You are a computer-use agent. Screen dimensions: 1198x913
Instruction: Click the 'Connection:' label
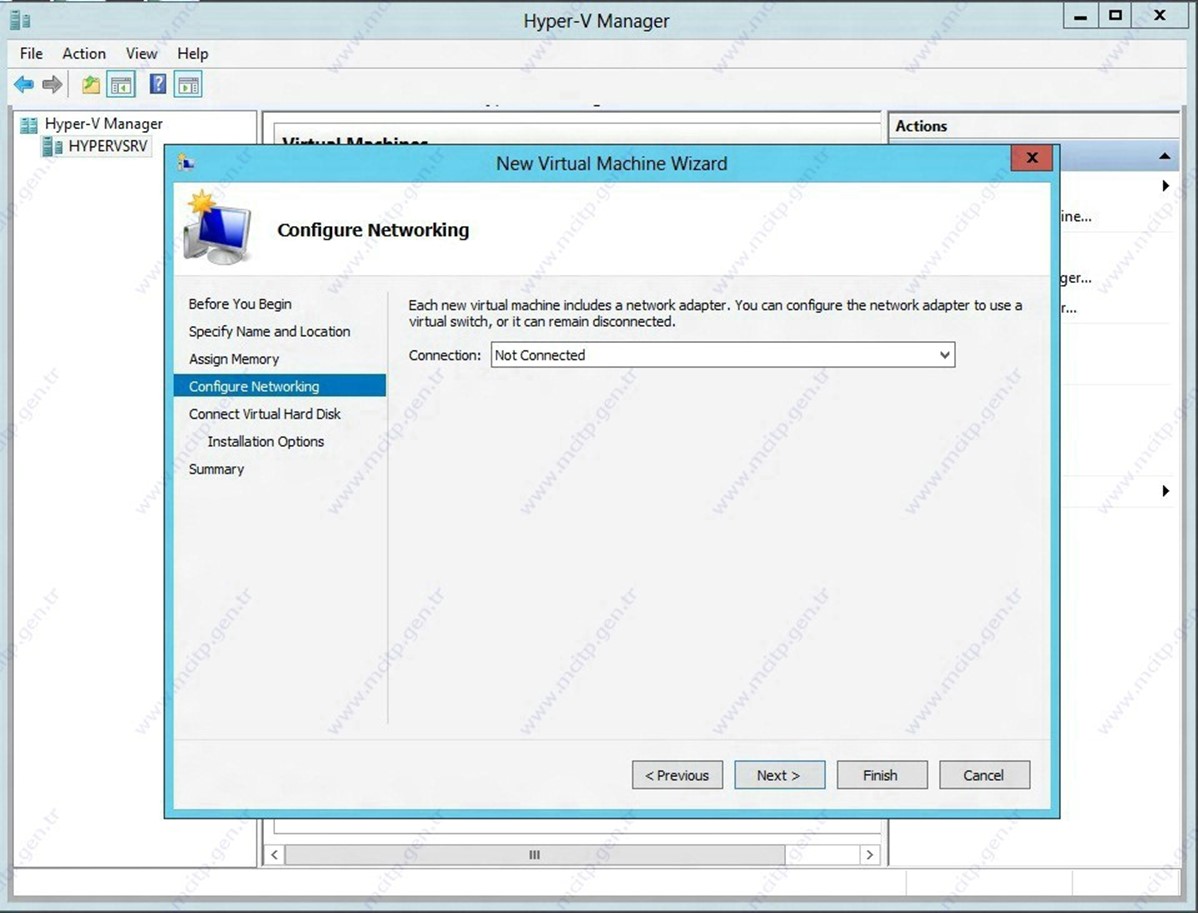point(445,355)
